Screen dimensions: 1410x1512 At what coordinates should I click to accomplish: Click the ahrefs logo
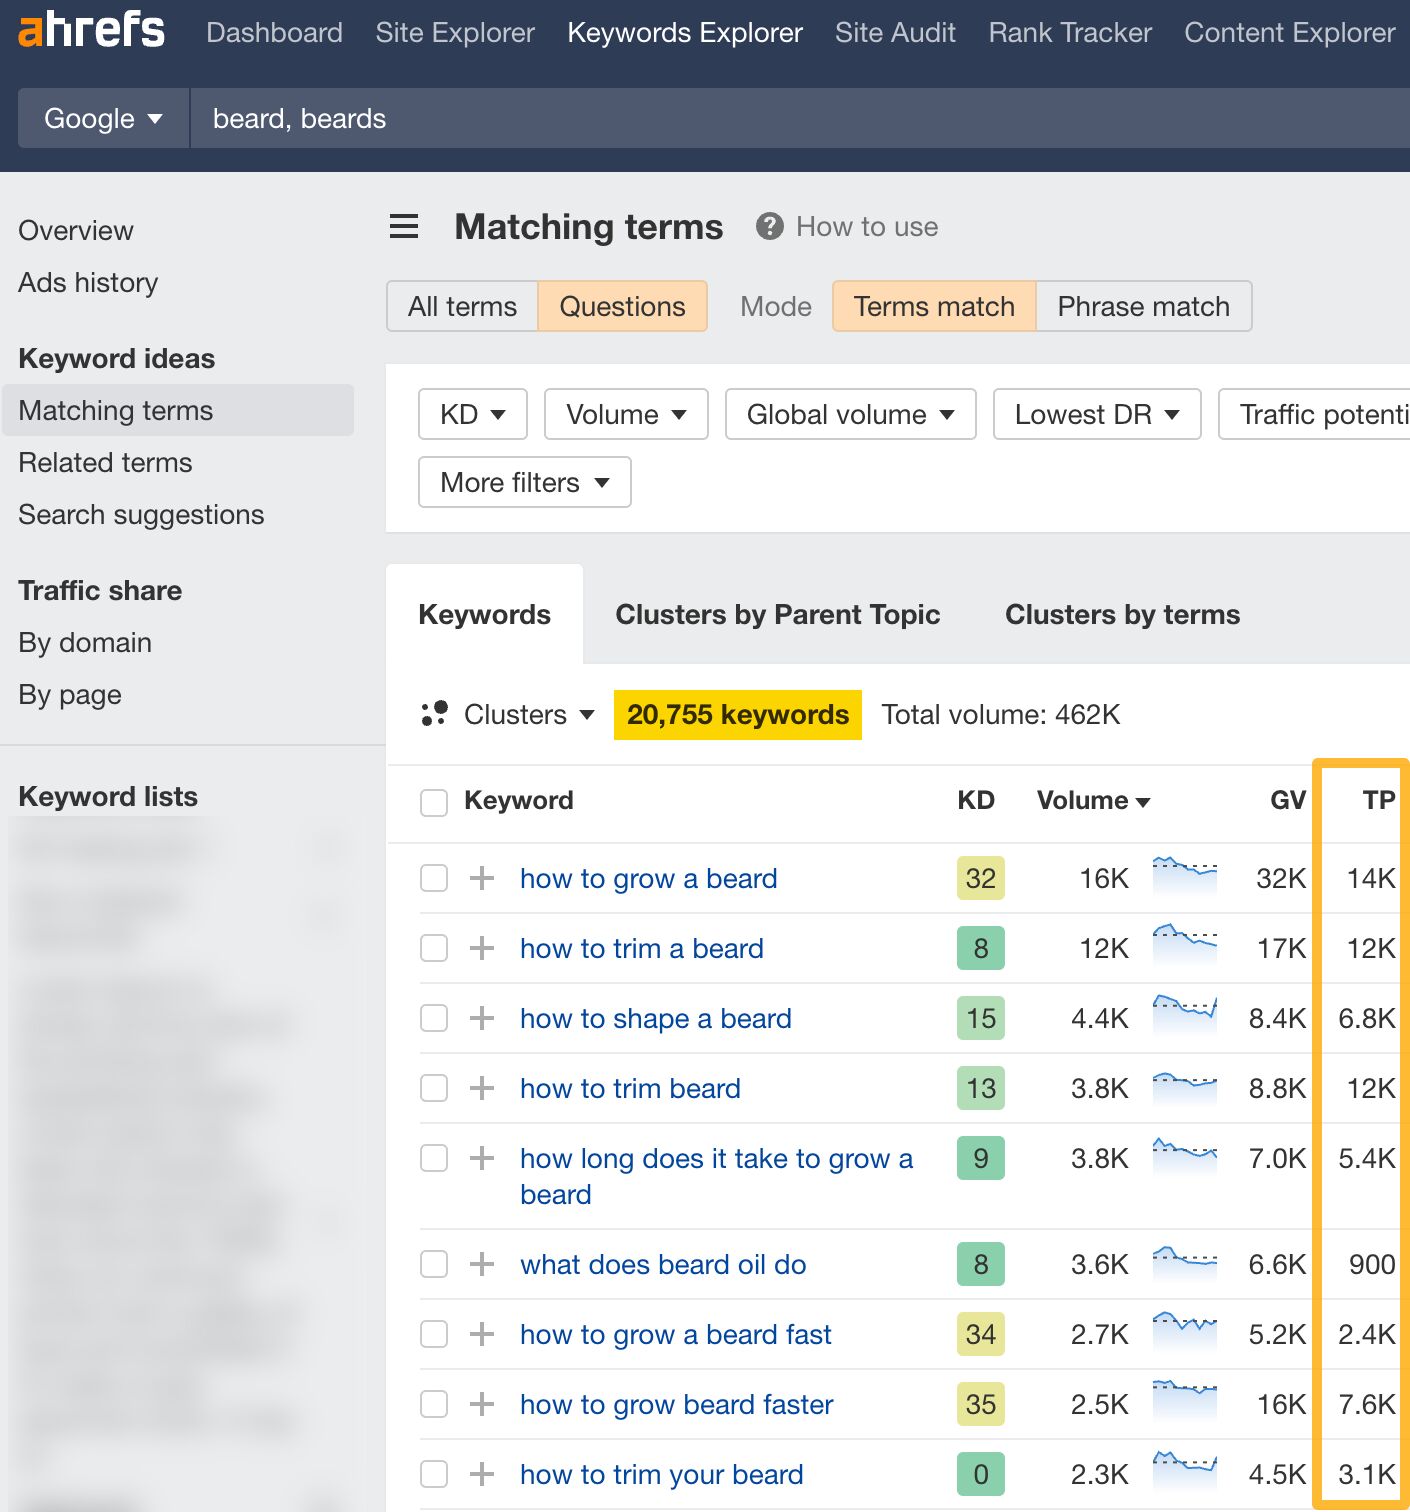90,30
